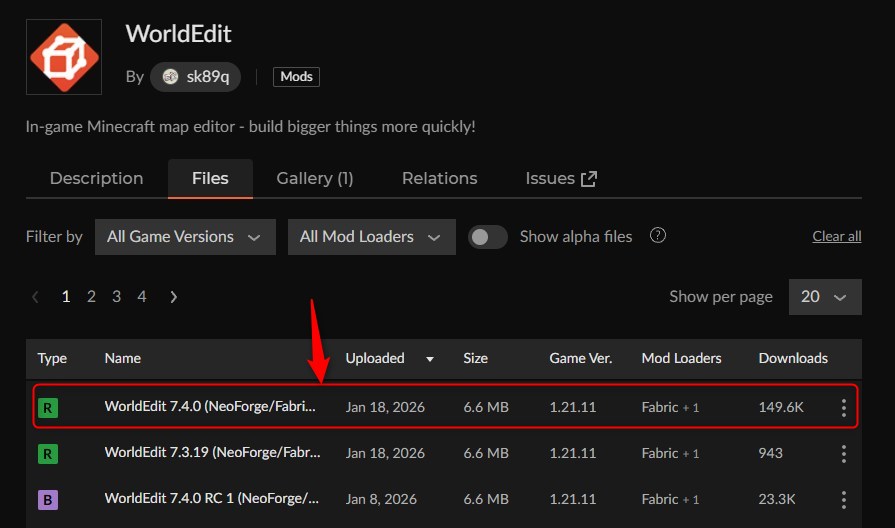This screenshot has height=528, width=895.
Task: Open the Relations tab
Action: 439,178
